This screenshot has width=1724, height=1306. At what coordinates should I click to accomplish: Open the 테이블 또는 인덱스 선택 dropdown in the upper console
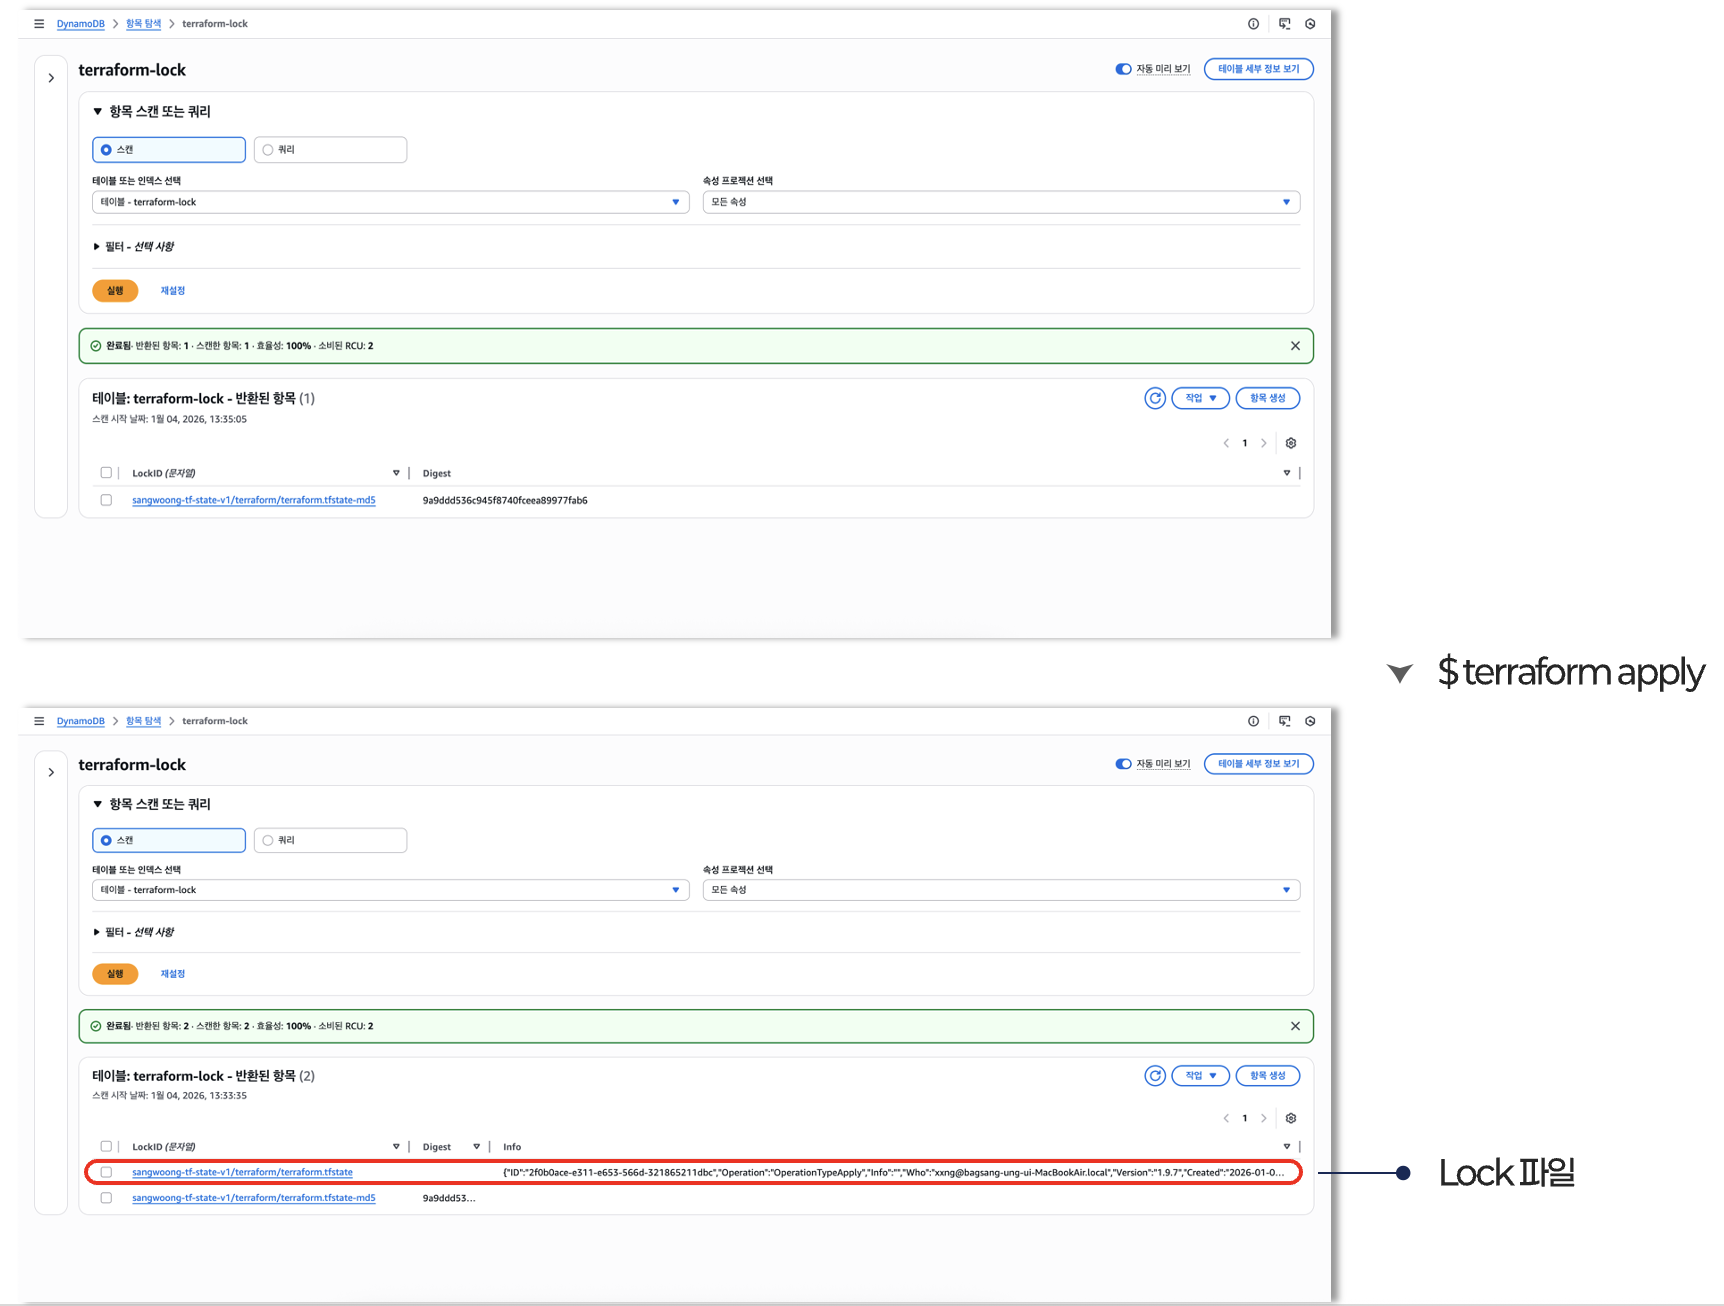[390, 202]
